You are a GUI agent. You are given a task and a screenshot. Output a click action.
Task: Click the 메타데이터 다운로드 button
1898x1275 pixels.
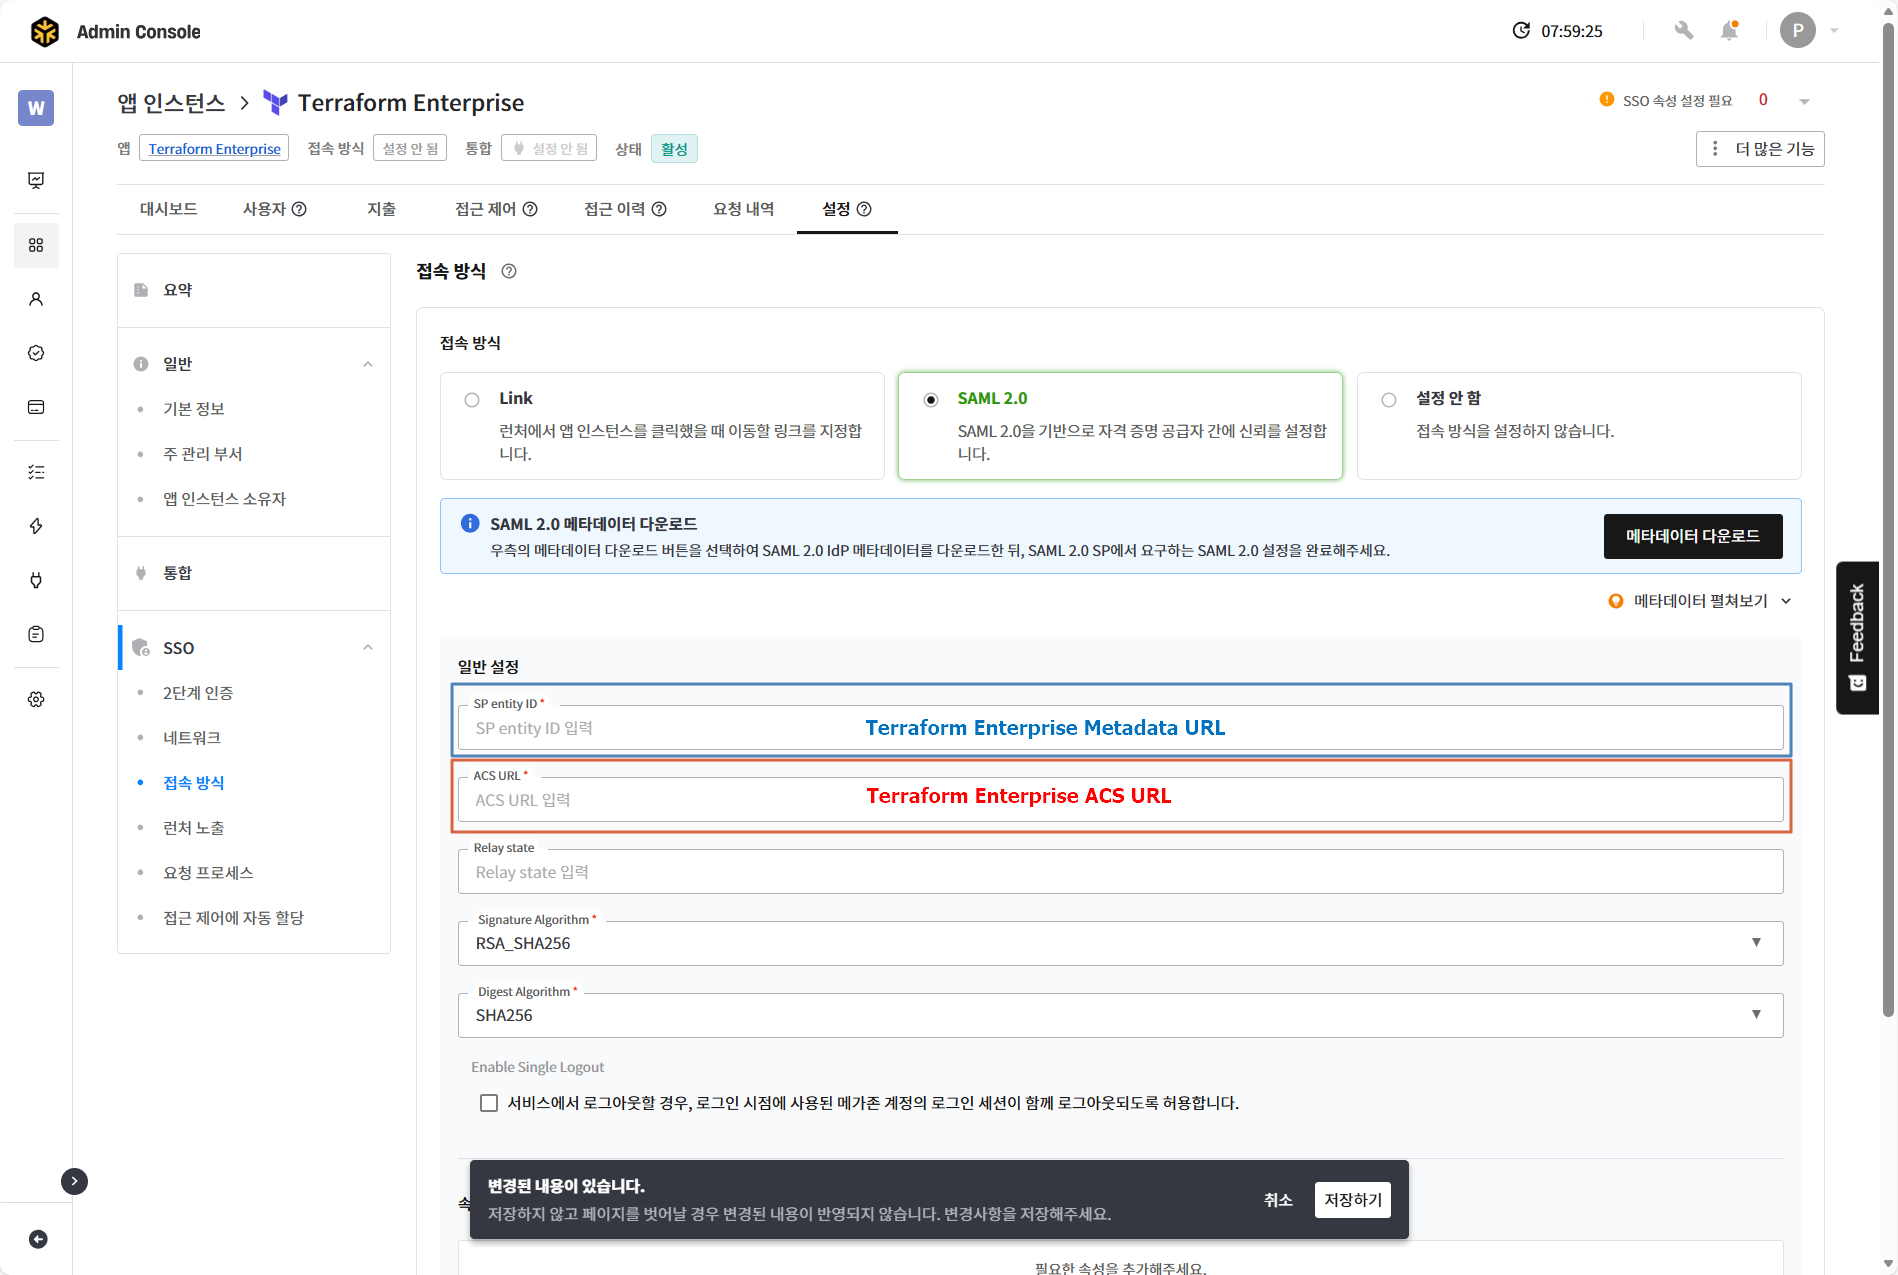click(1692, 536)
